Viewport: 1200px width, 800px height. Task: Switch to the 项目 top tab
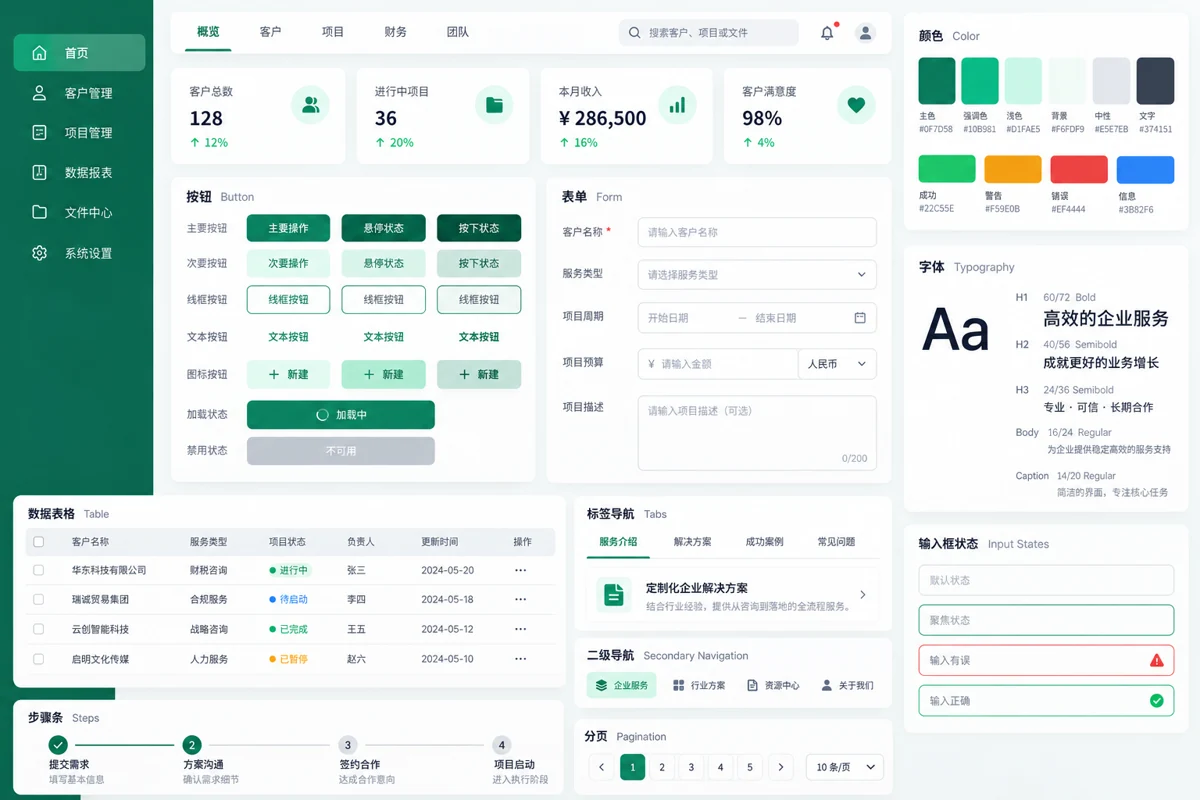[333, 32]
